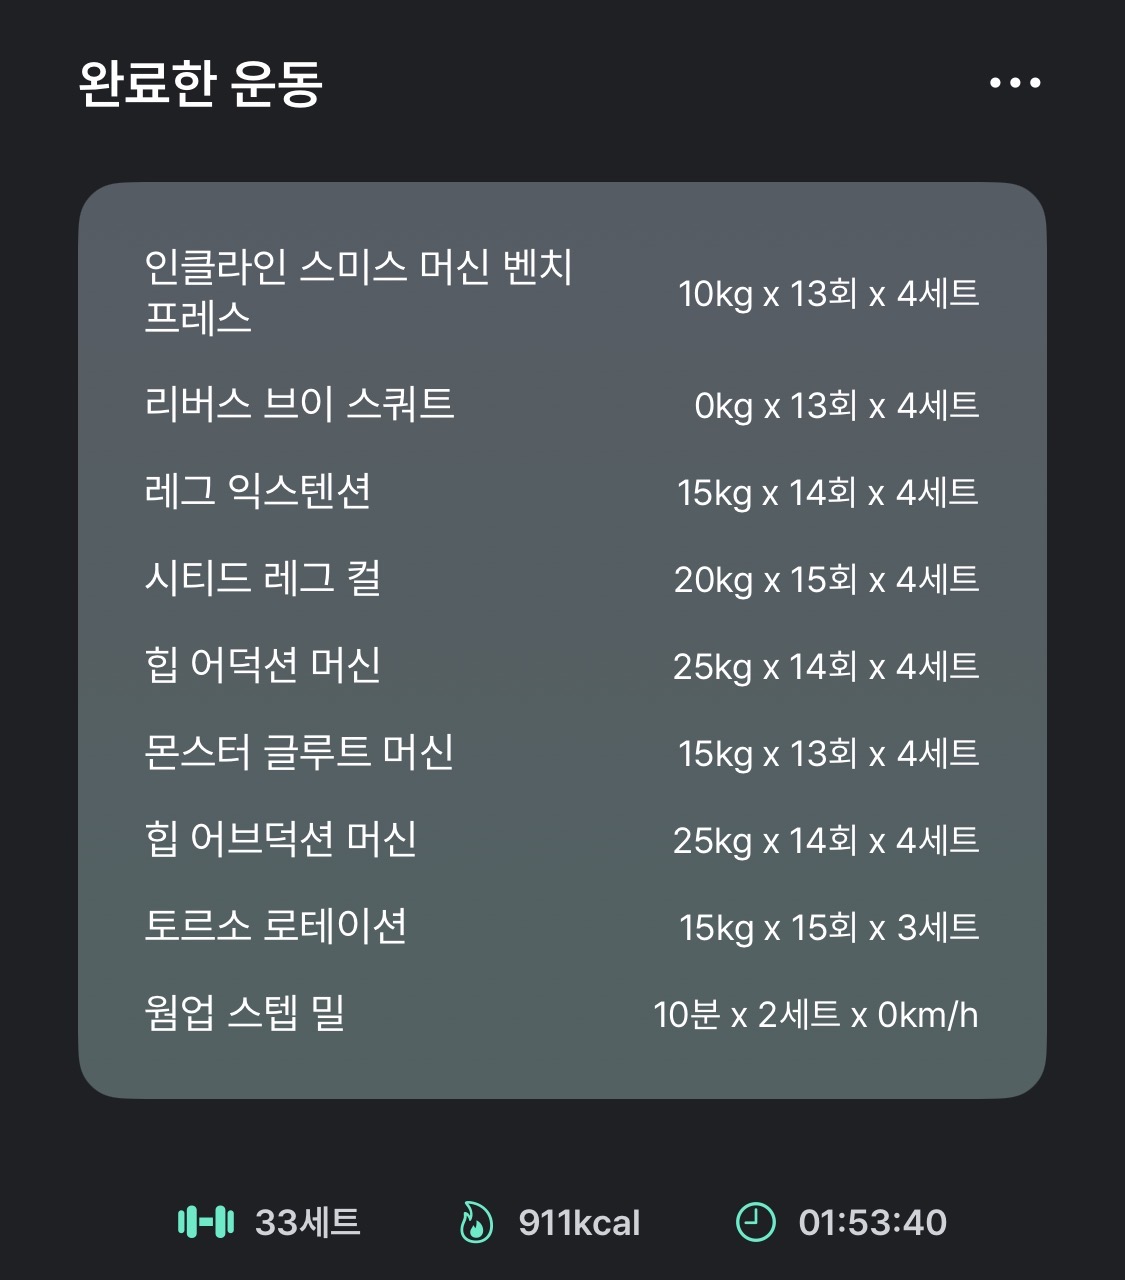
Task: Click 10kg x 13회 x 4세트 details
Action: tap(829, 293)
